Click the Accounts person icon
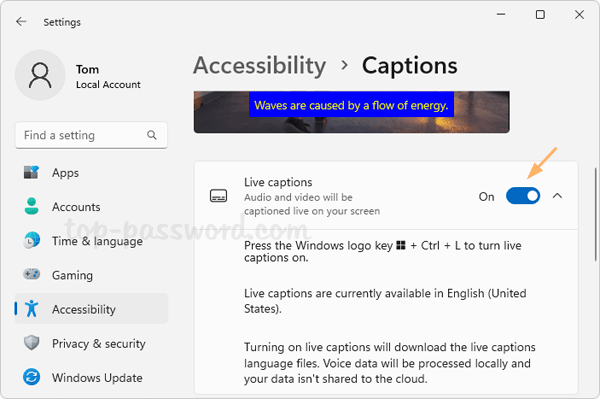600x399 pixels. coord(31,207)
